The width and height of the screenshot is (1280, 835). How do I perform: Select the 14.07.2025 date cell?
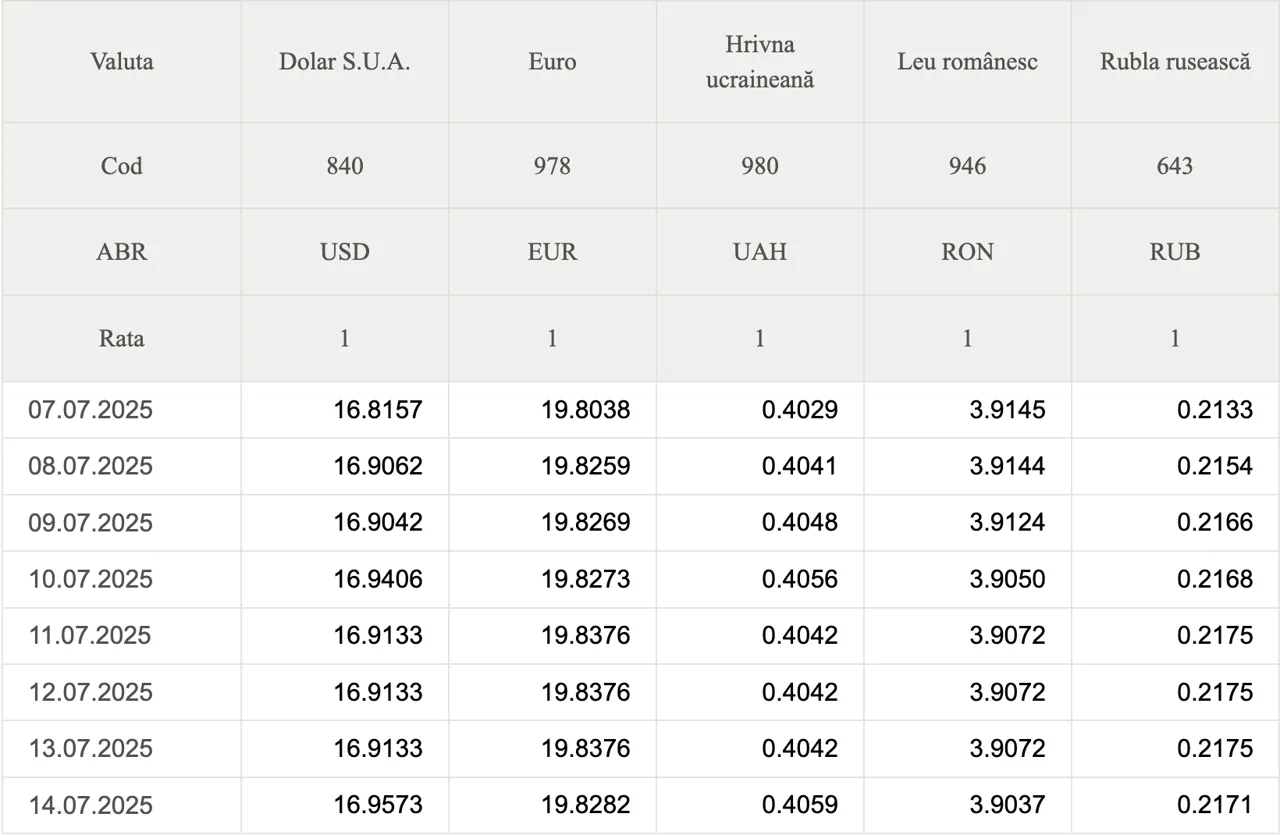click(x=91, y=805)
